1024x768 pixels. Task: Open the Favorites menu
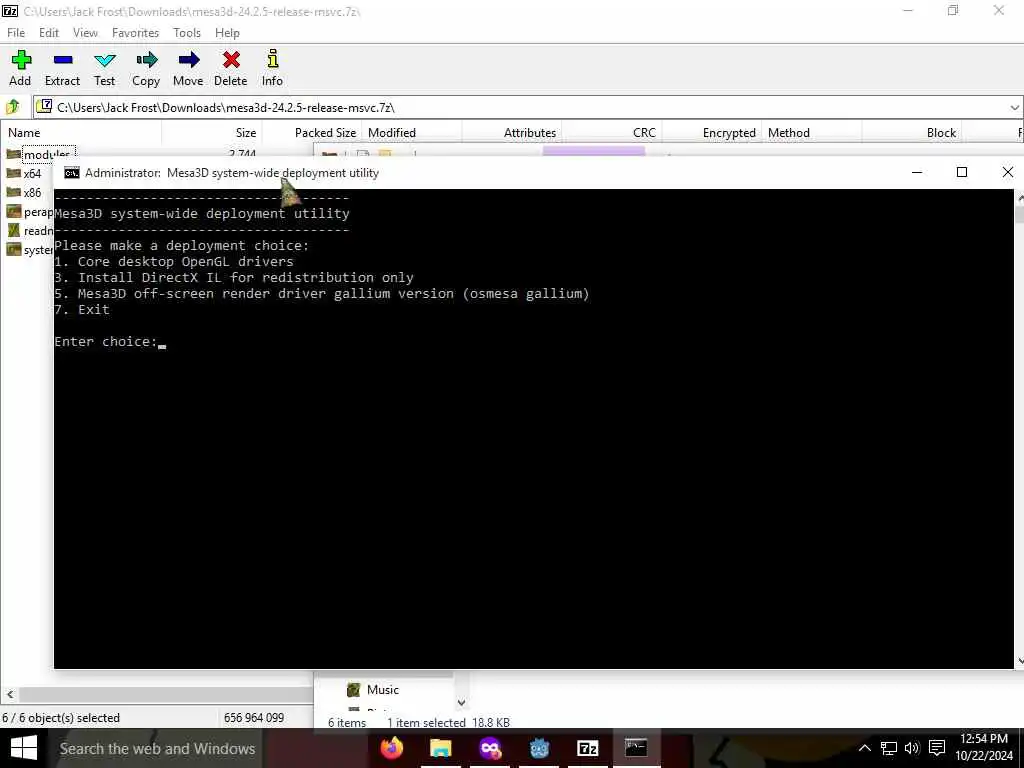point(135,33)
